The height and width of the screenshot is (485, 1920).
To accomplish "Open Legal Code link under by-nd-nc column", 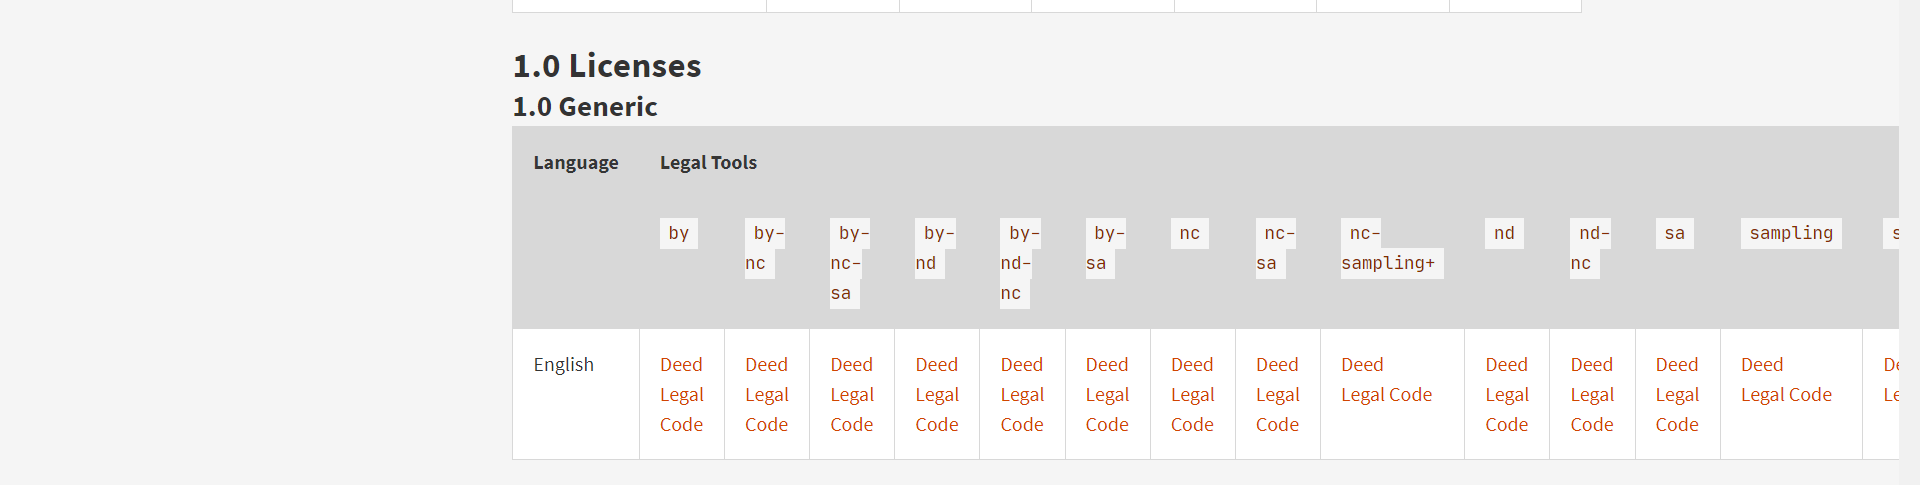I will [1022, 410].
